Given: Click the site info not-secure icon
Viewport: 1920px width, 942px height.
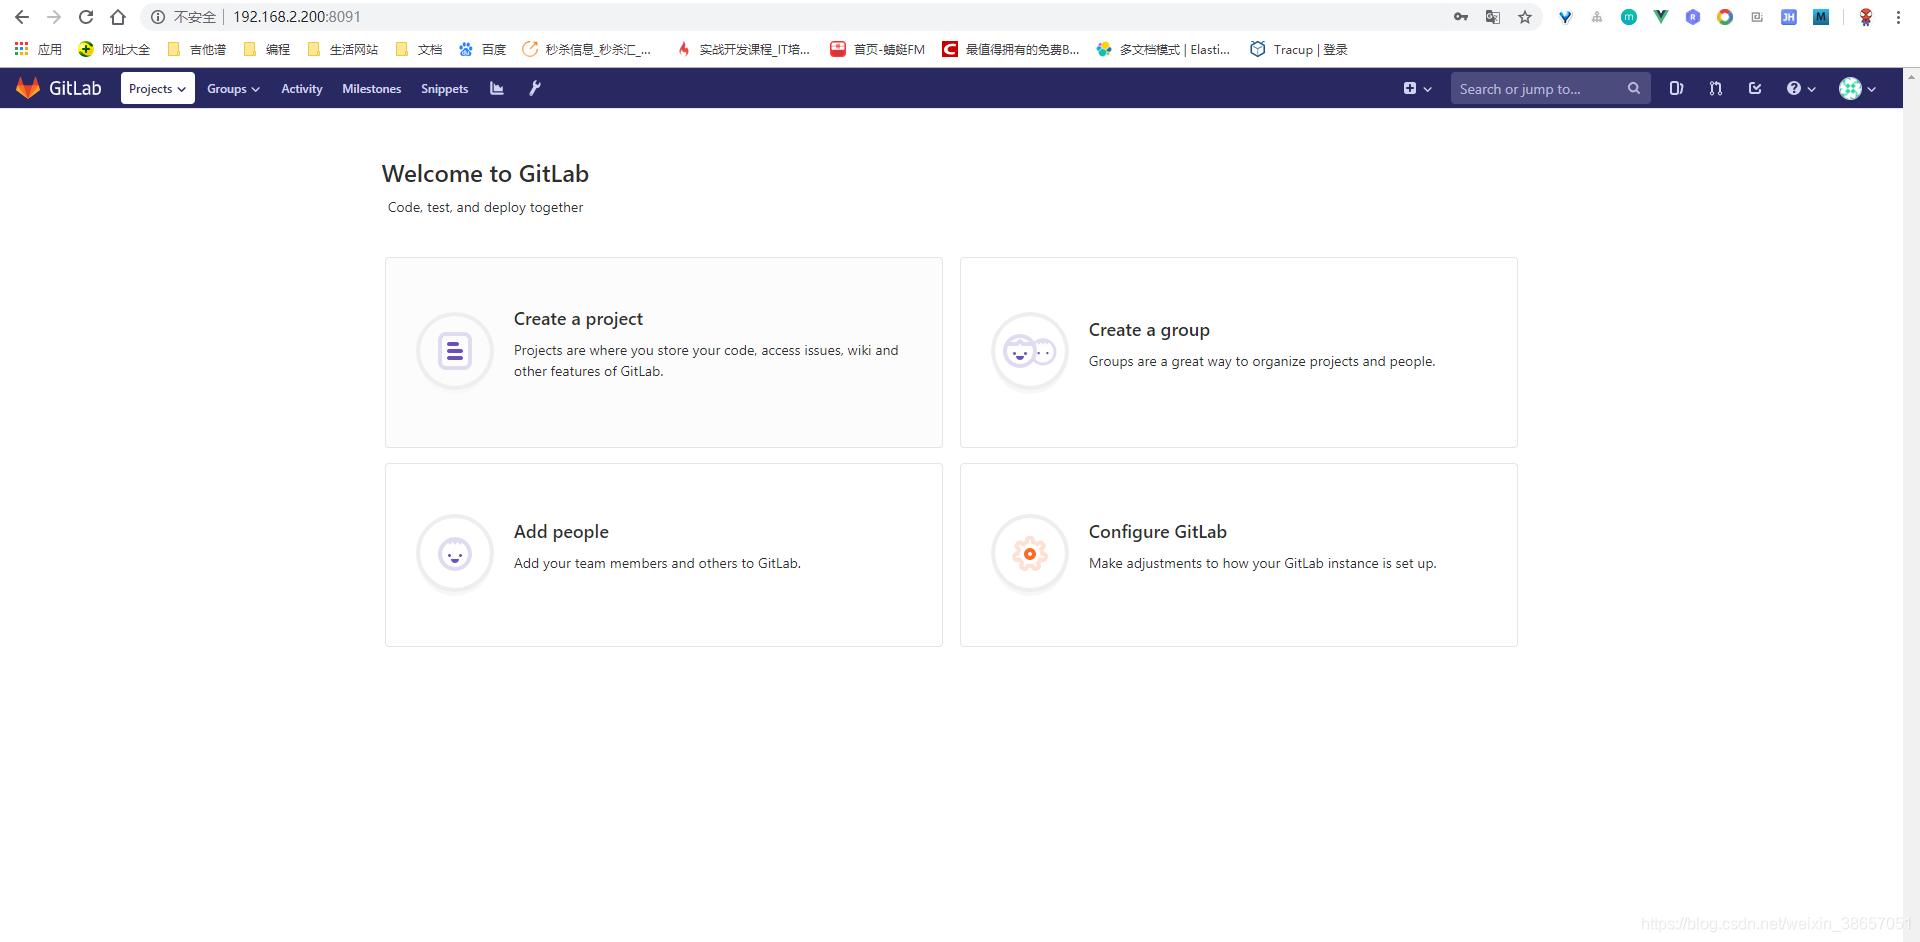Looking at the screenshot, I should [158, 17].
